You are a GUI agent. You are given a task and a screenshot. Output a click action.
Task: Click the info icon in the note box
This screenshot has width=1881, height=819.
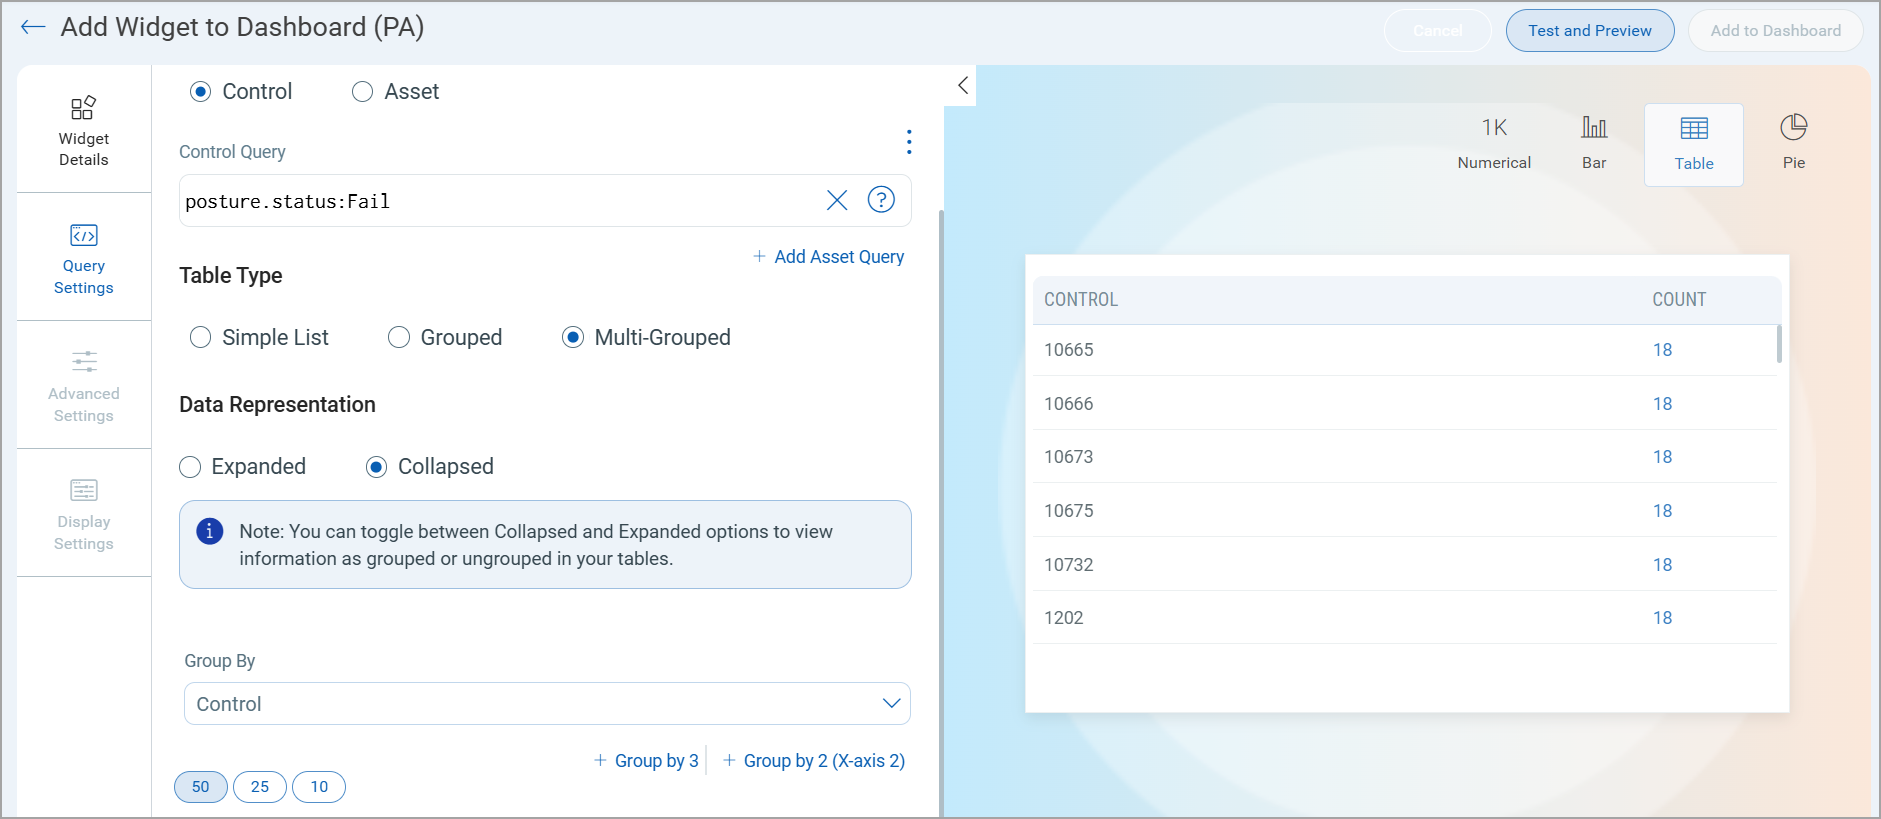coord(209,531)
